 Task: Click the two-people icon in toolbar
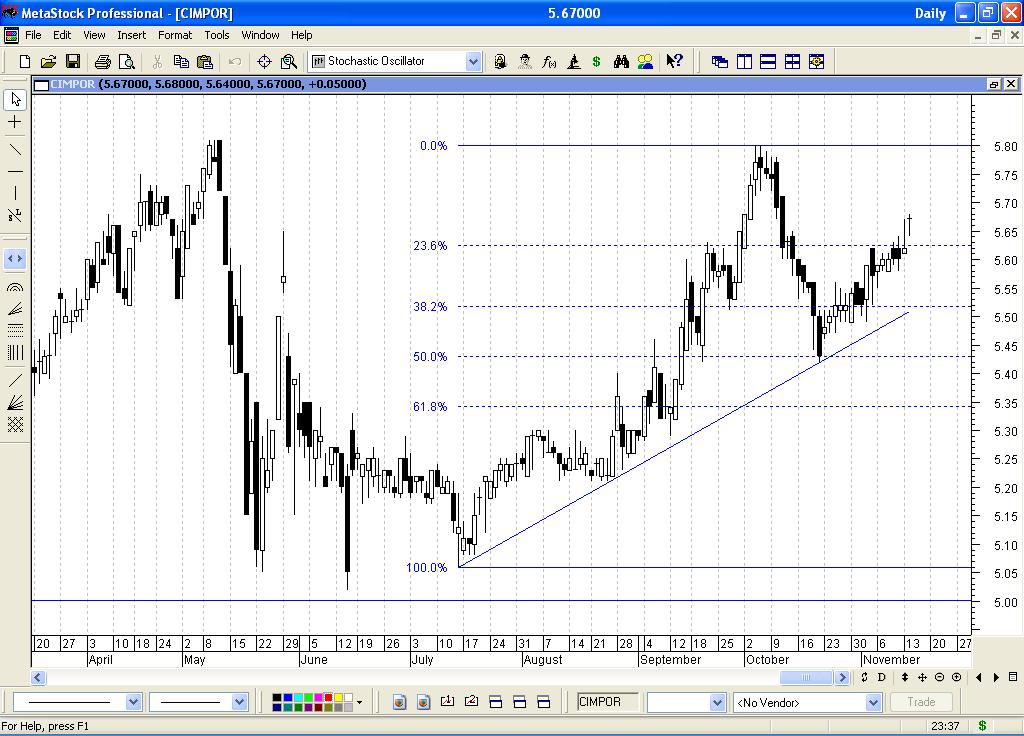[x=645, y=61]
